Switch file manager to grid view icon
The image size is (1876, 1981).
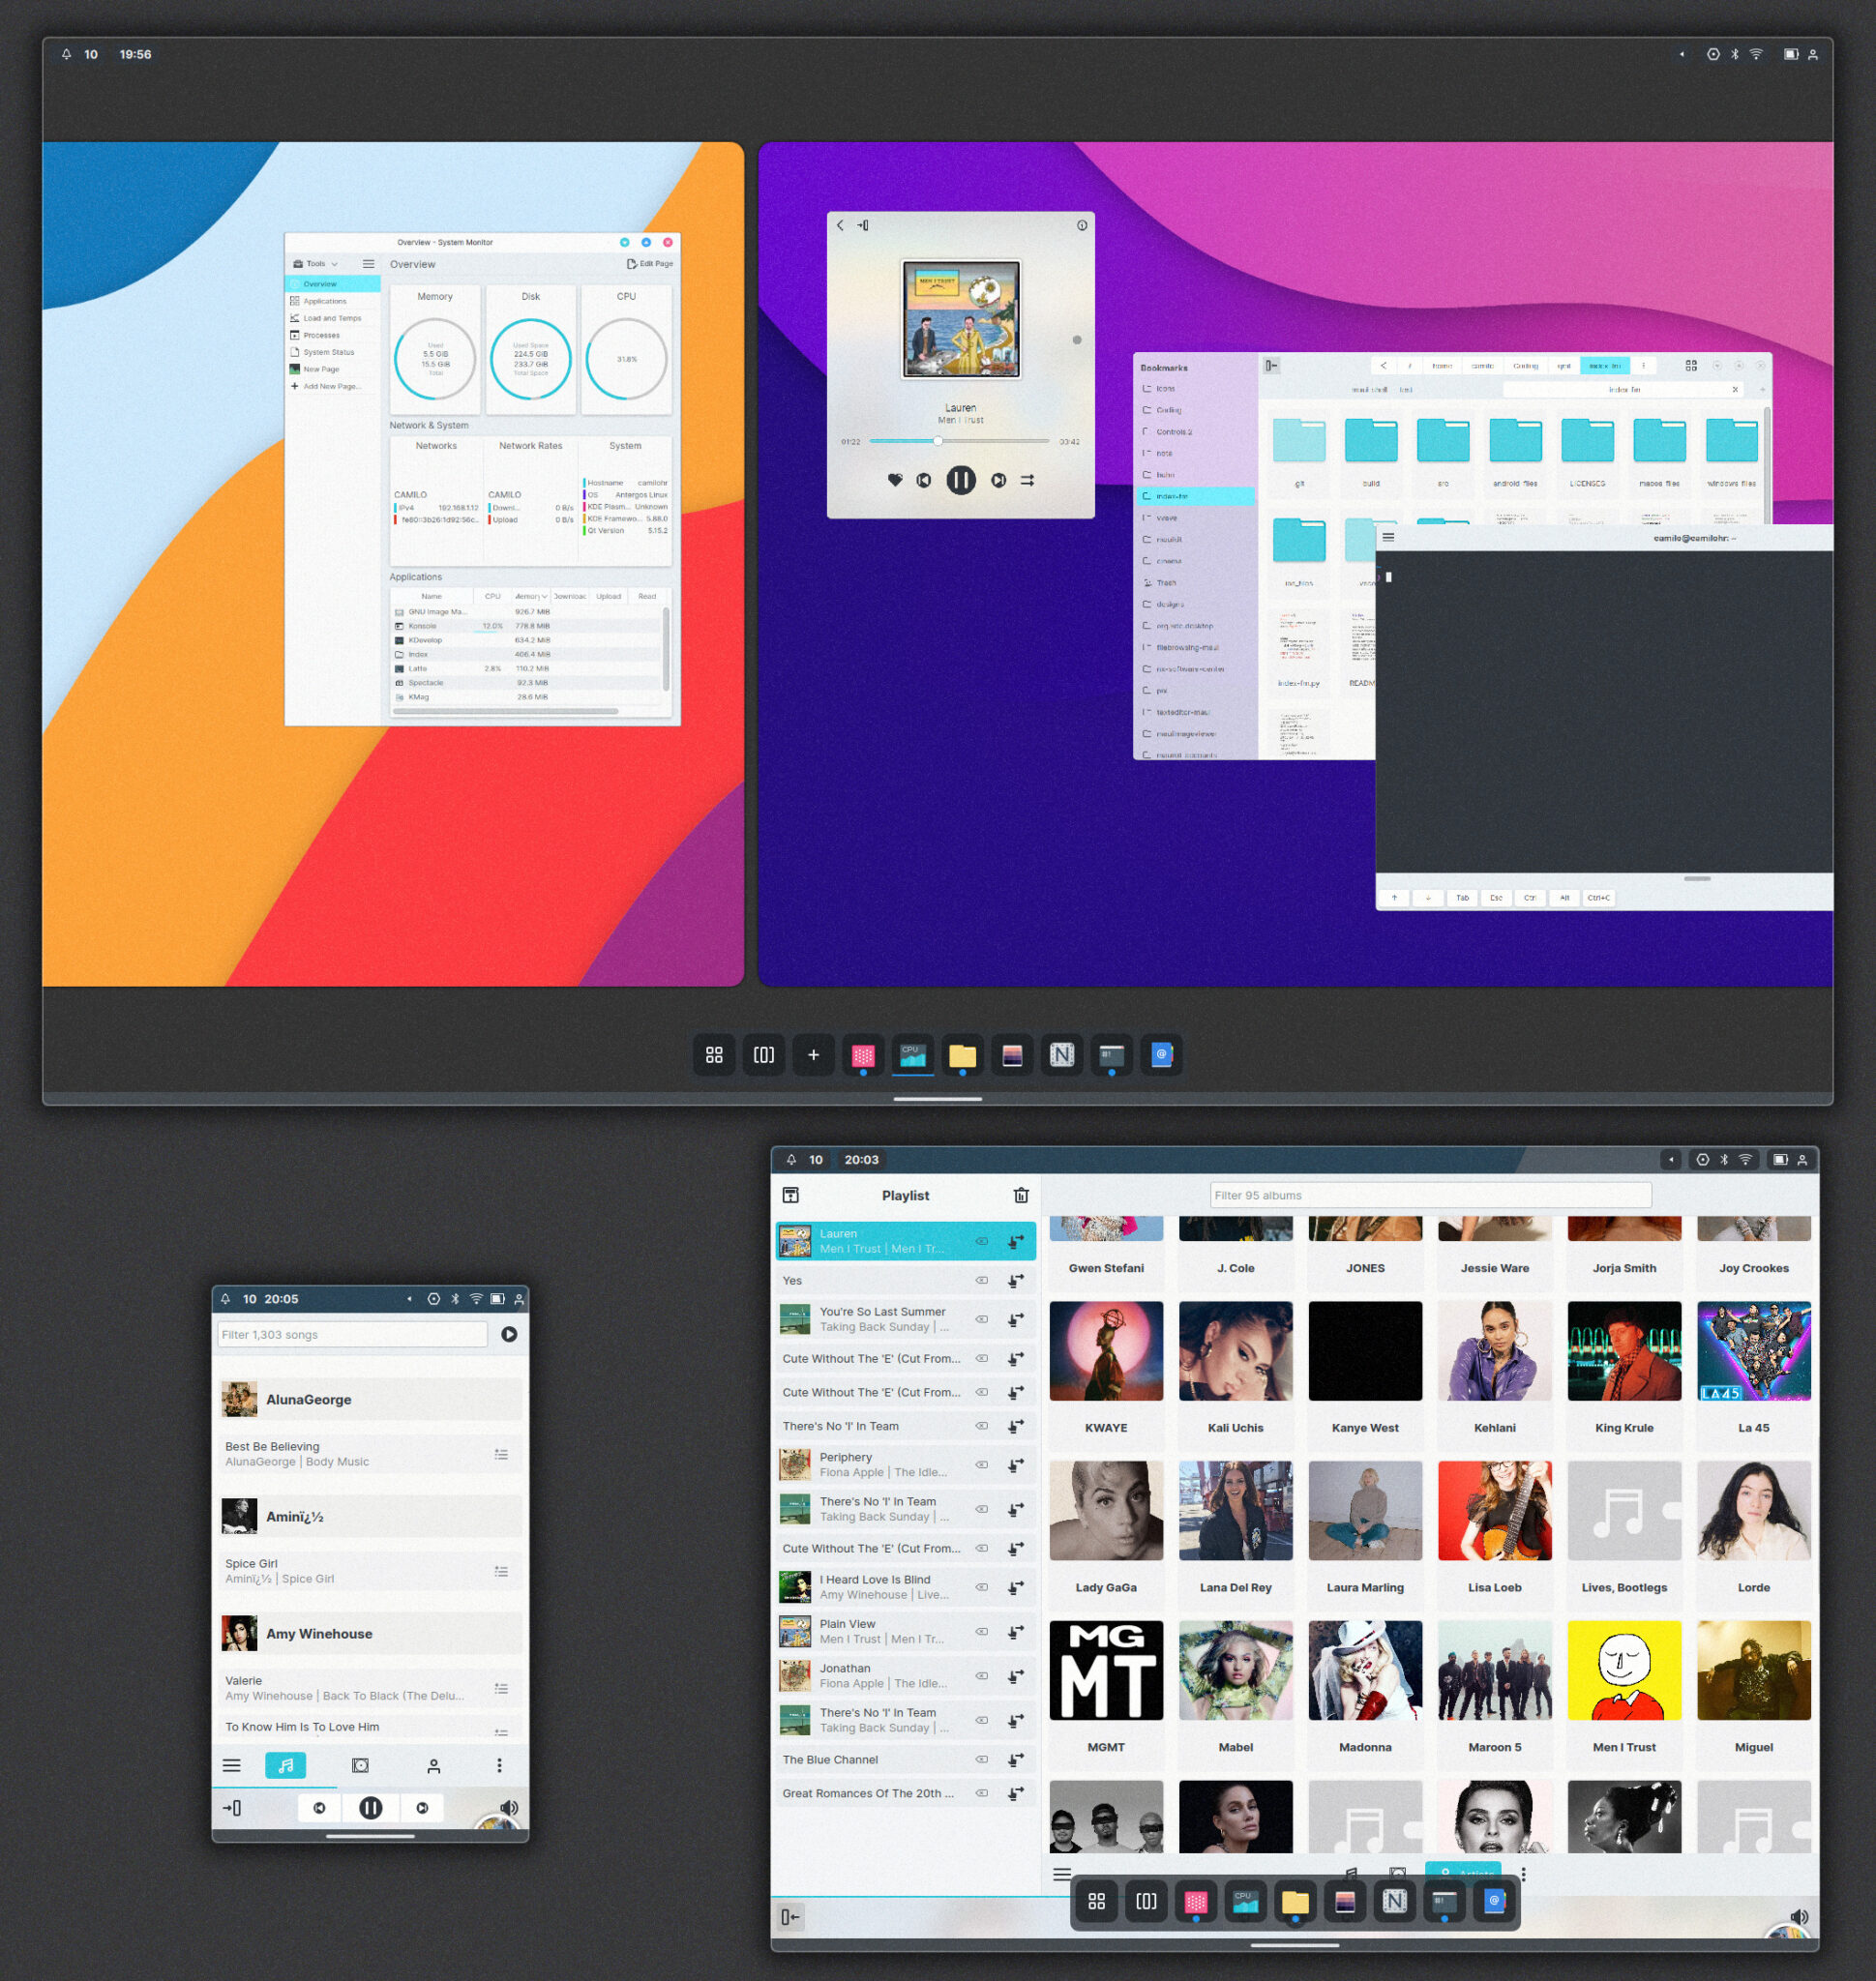(1691, 366)
